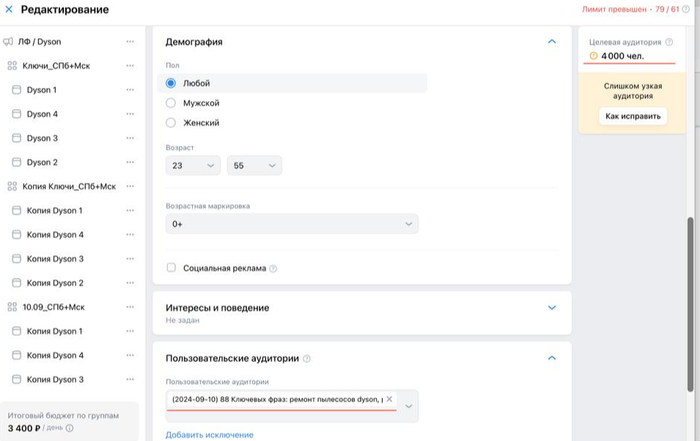The image size is (700, 441).
Task: Open the three-dot menu for 10.09_СПб+Мск
Action: [x=130, y=307]
